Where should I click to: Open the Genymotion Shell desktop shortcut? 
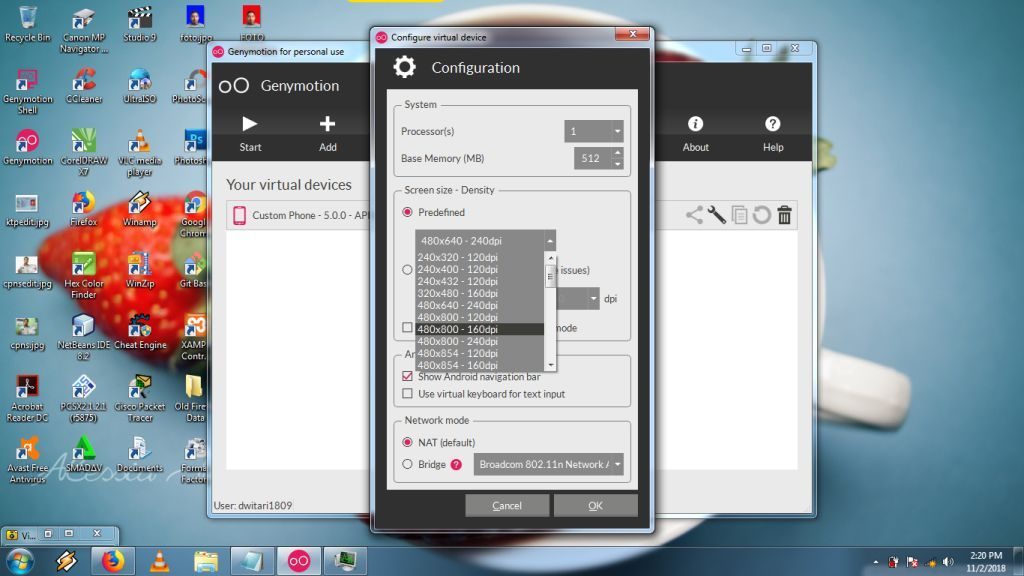pyautogui.click(x=27, y=91)
